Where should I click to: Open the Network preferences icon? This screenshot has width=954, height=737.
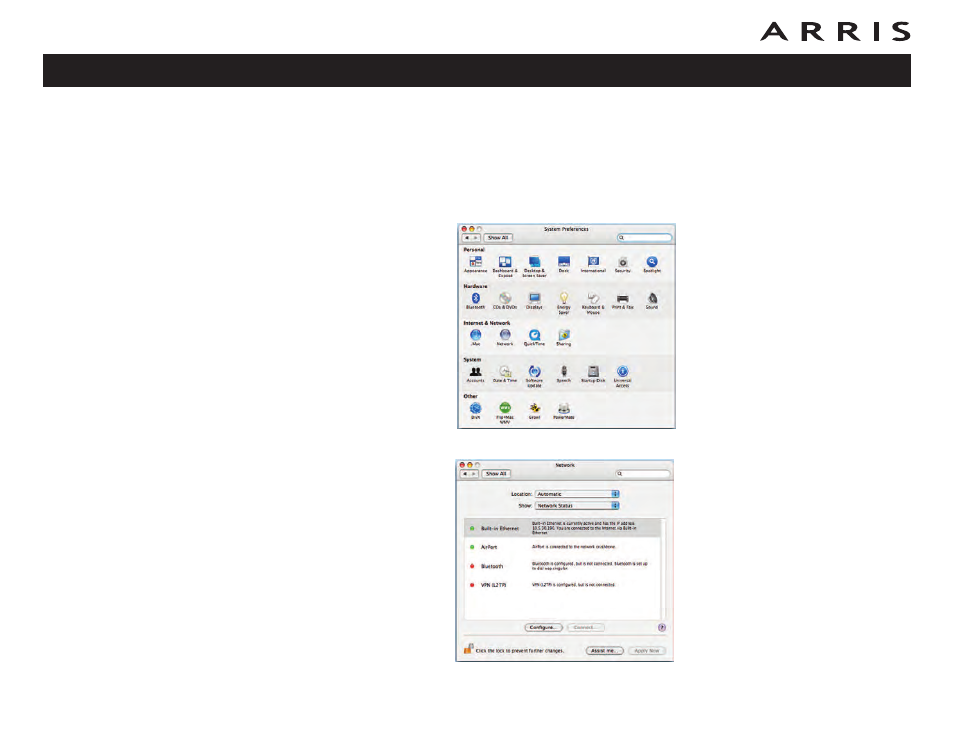click(505, 335)
